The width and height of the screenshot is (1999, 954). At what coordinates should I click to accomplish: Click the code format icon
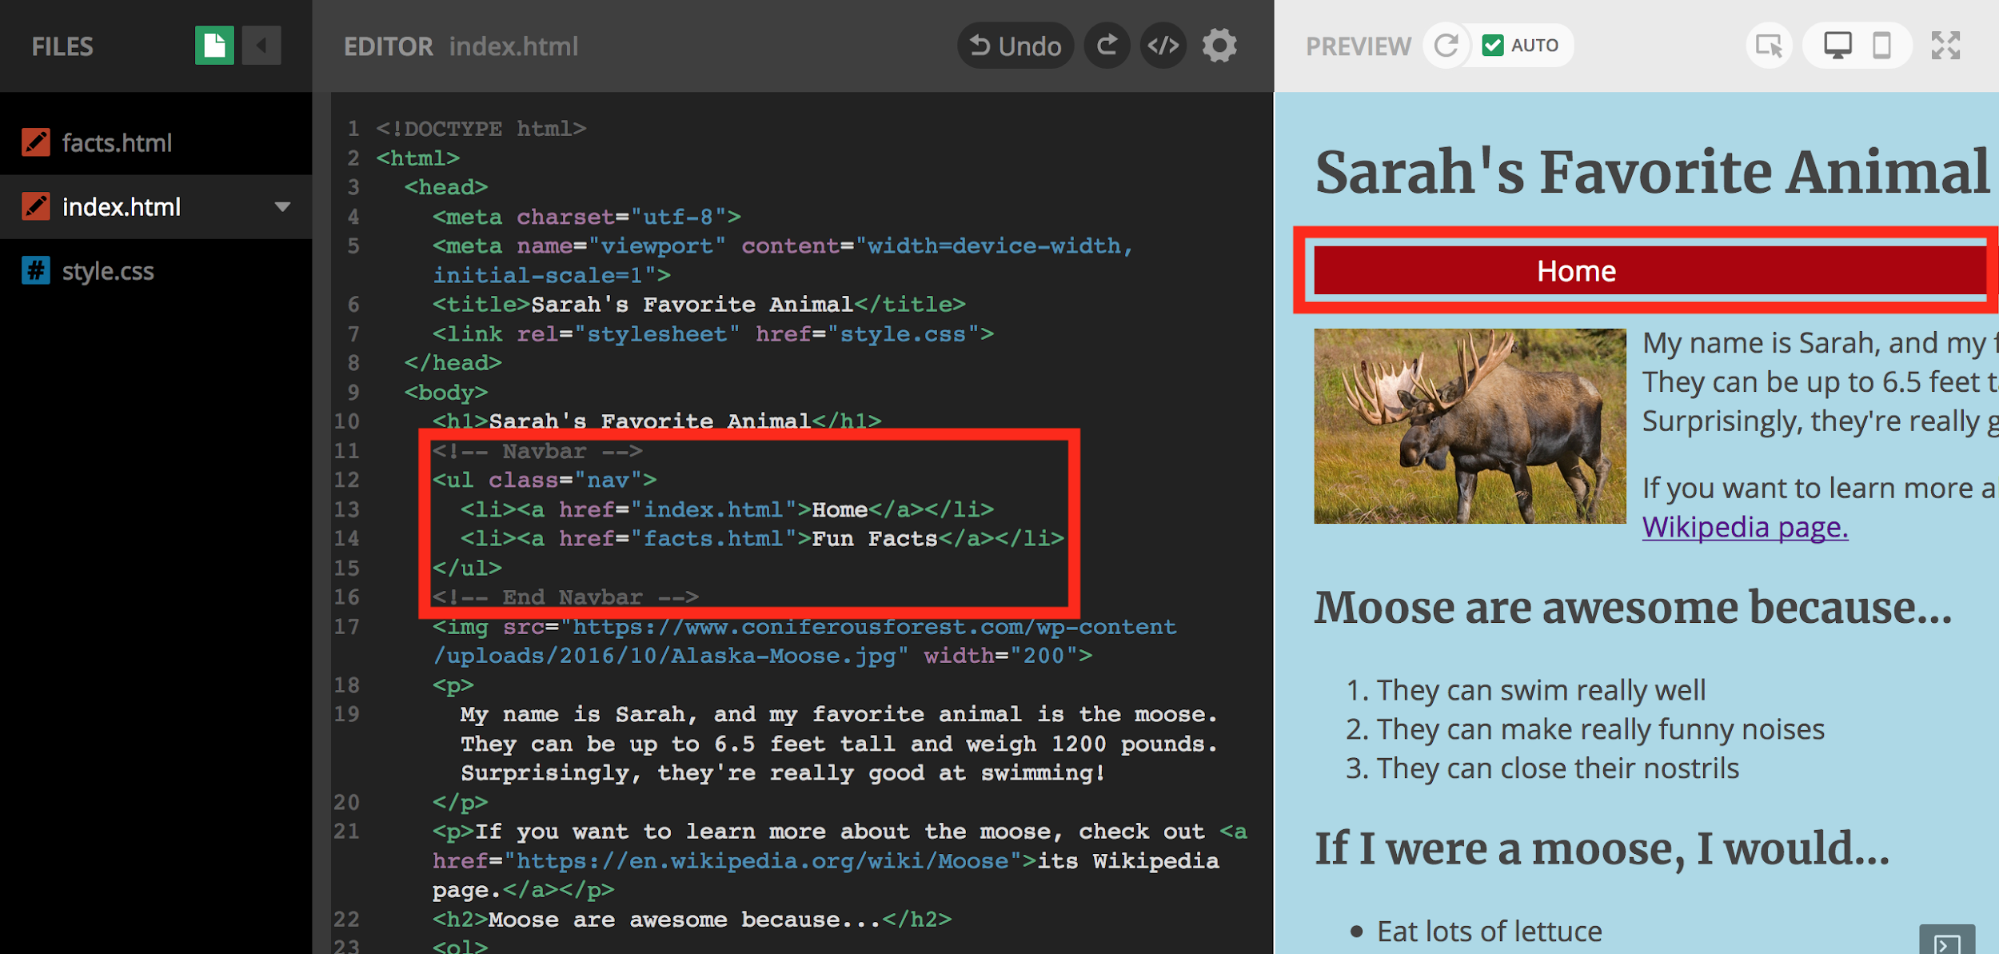tap(1163, 46)
